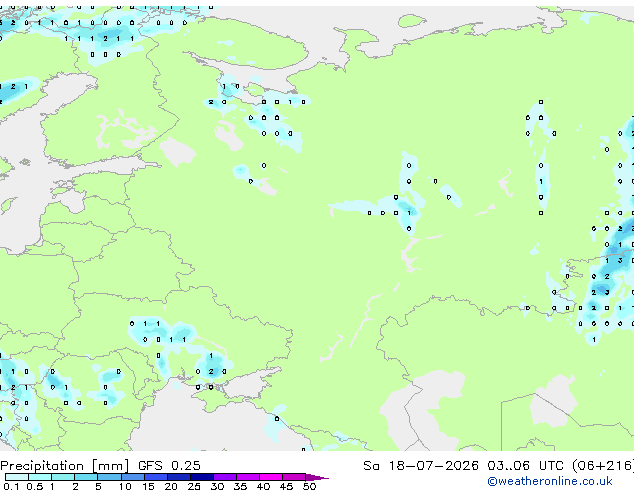Select the (06+216) forecast offset label
Screen dimensions: 634x490
[x=603, y=466]
